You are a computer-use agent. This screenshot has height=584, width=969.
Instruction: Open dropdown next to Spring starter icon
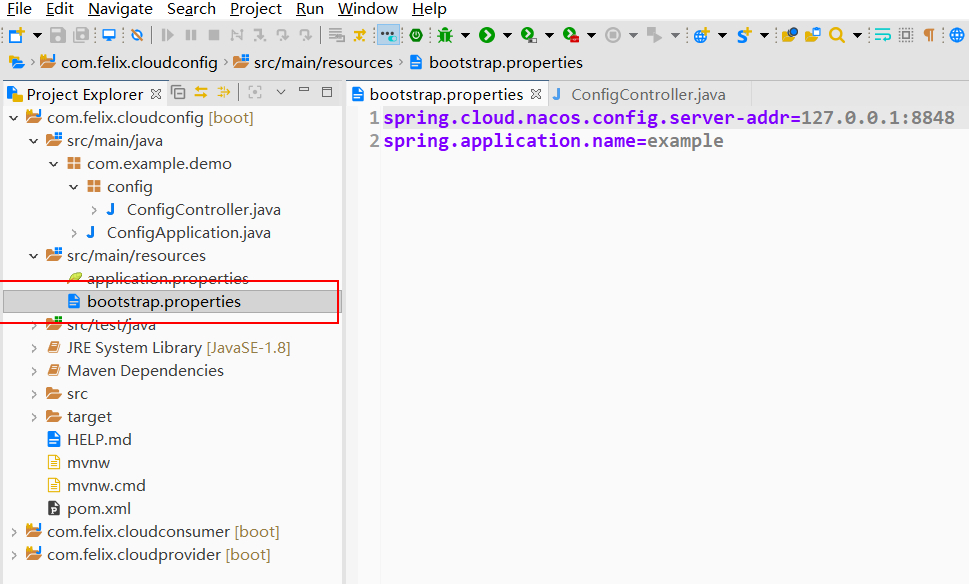764,35
